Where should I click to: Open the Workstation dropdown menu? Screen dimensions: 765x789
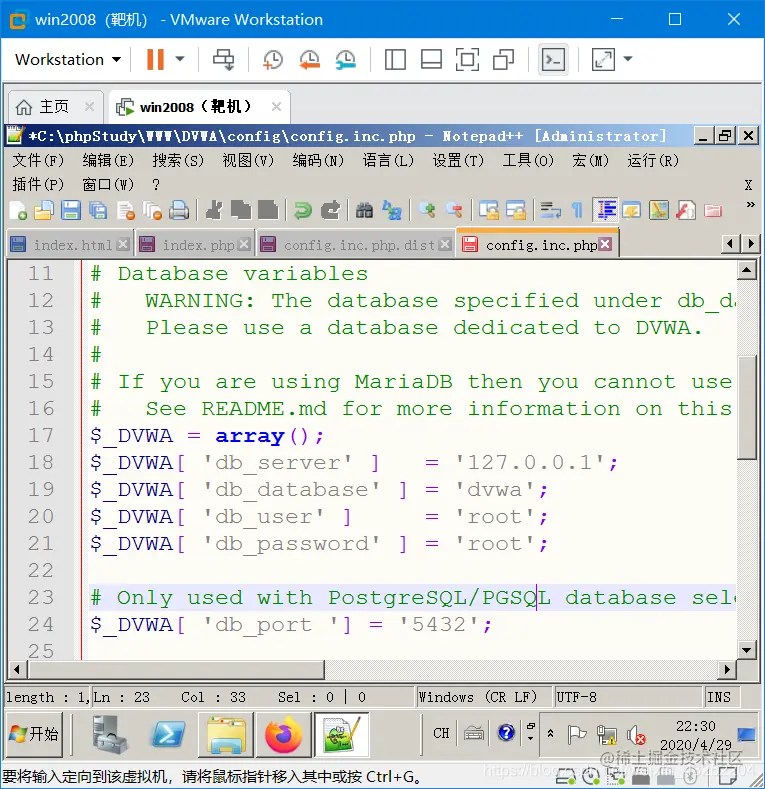click(x=68, y=59)
